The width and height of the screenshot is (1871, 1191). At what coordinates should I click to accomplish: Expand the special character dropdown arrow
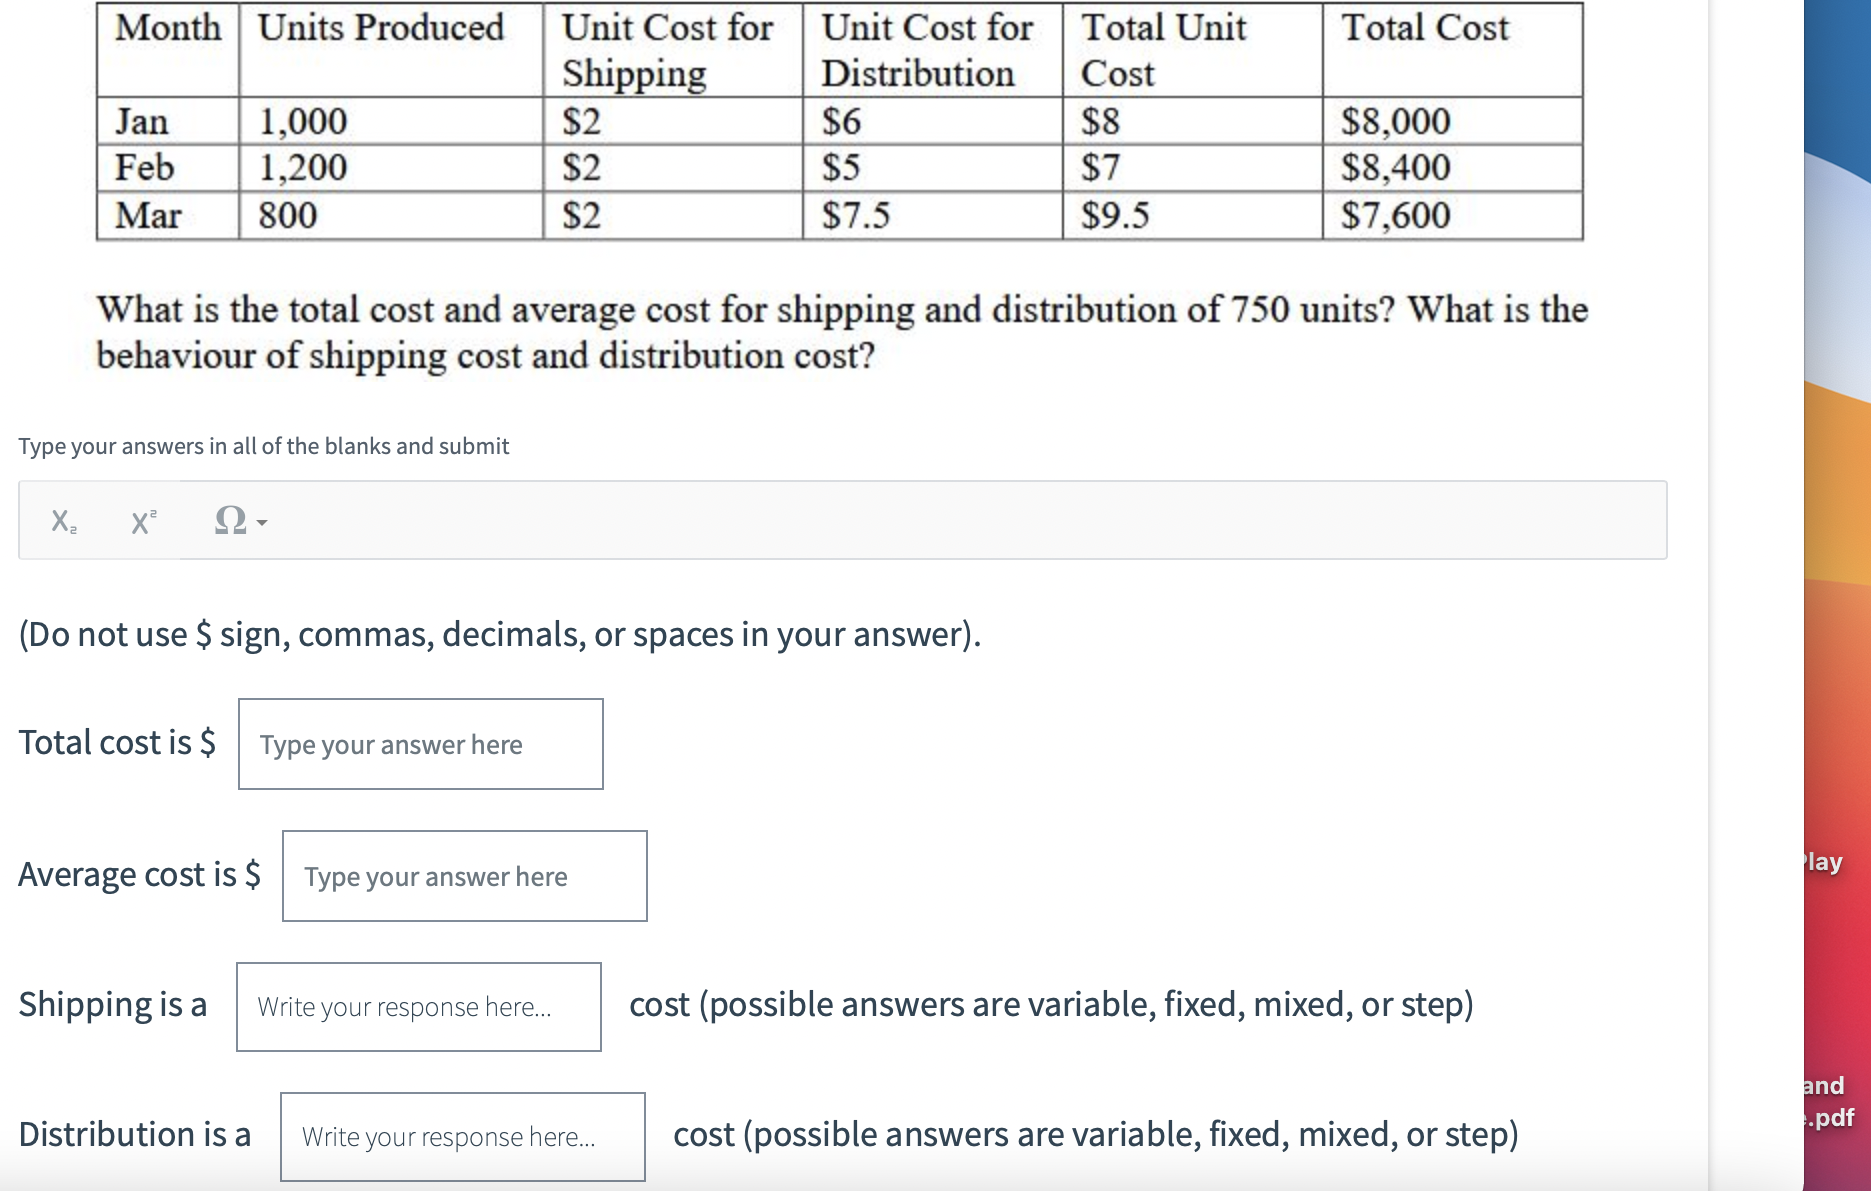click(x=259, y=524)
